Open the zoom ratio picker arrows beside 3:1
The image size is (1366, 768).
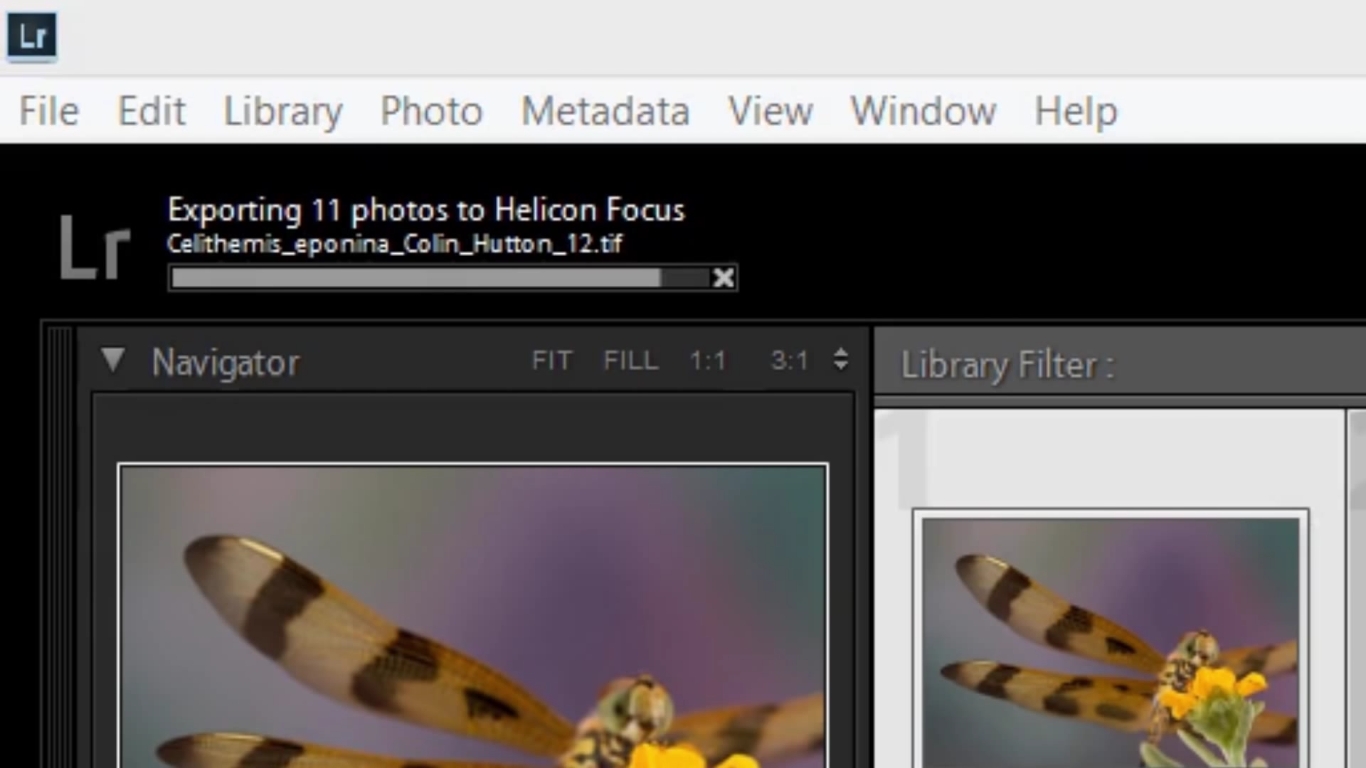tap(841, 360)
